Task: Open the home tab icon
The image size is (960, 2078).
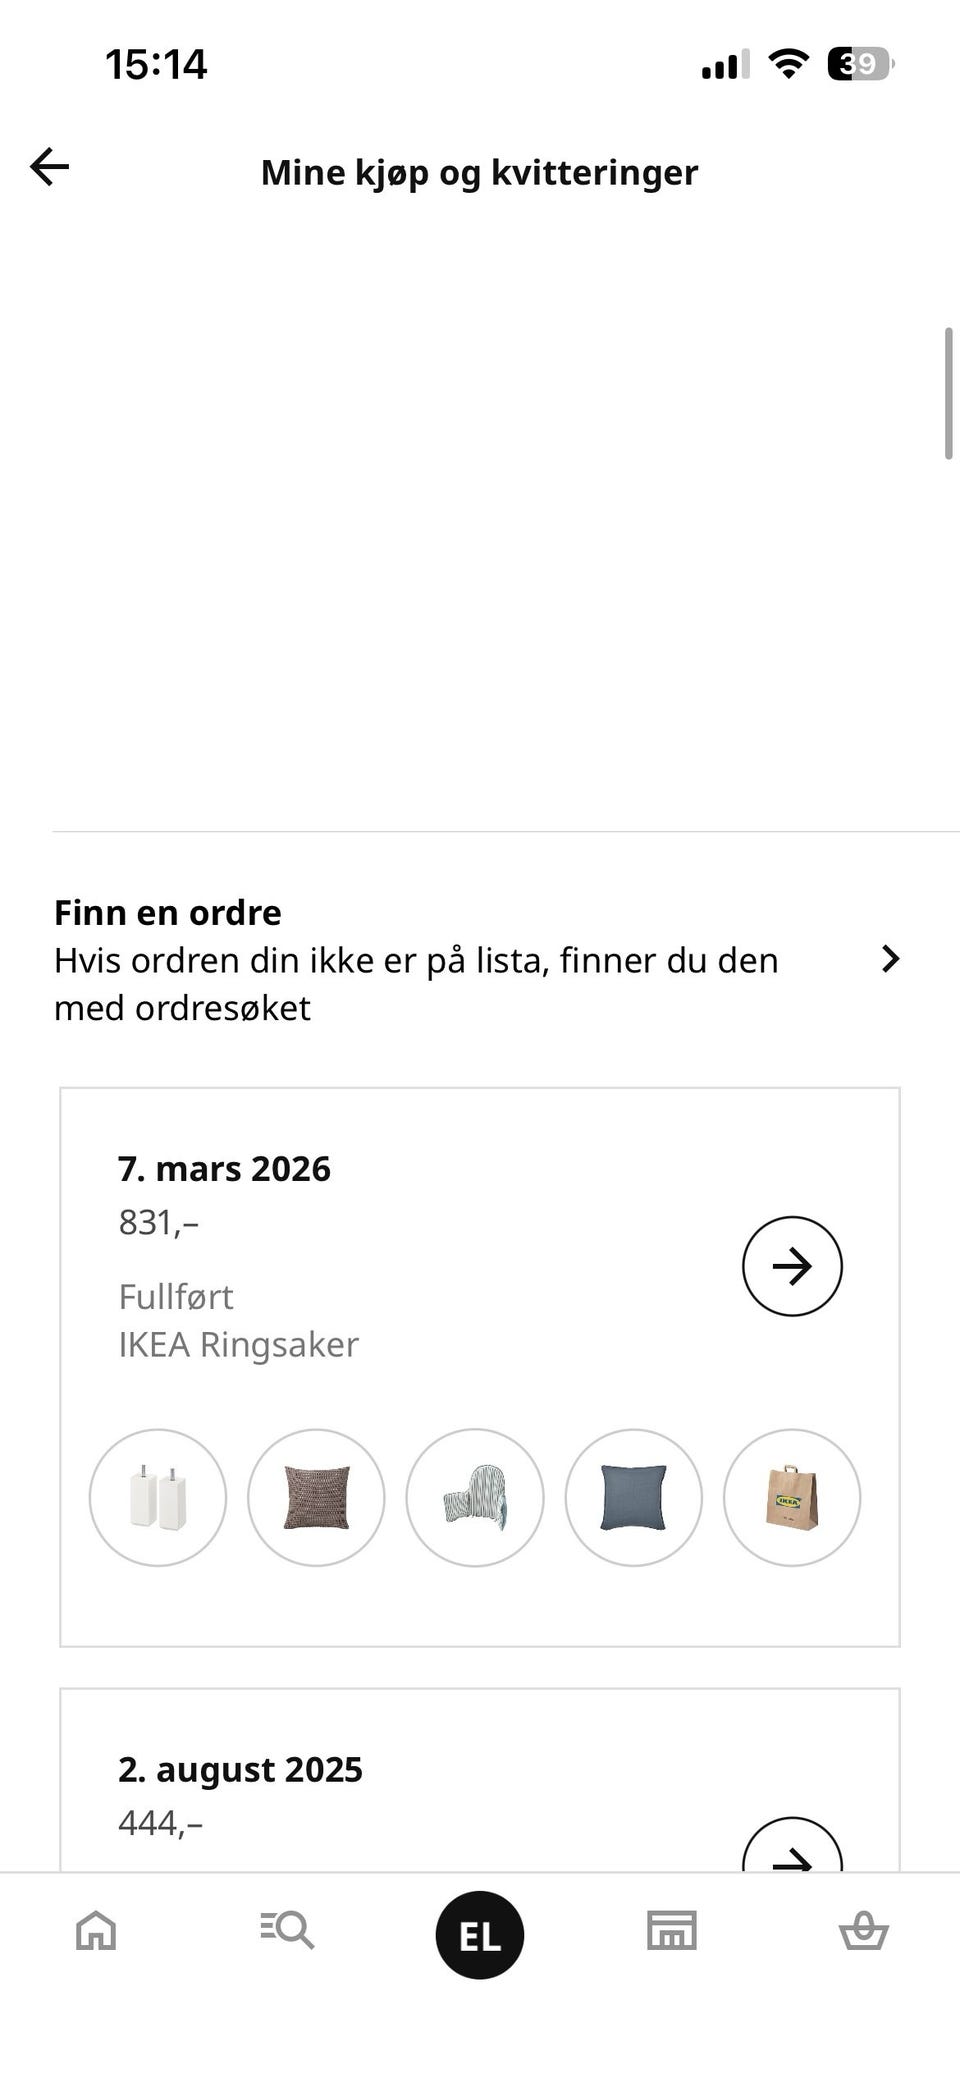Action: point(96,1930)
